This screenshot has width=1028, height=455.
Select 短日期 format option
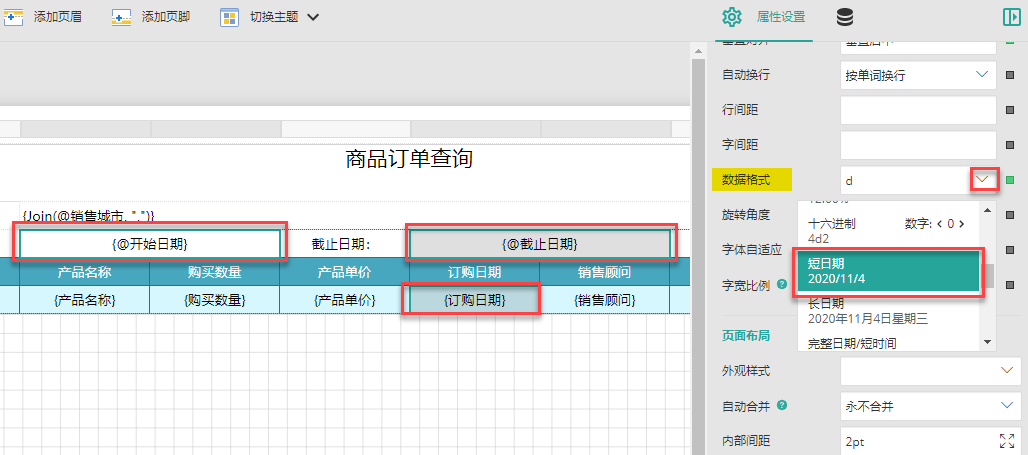click(x=888, y=272)
